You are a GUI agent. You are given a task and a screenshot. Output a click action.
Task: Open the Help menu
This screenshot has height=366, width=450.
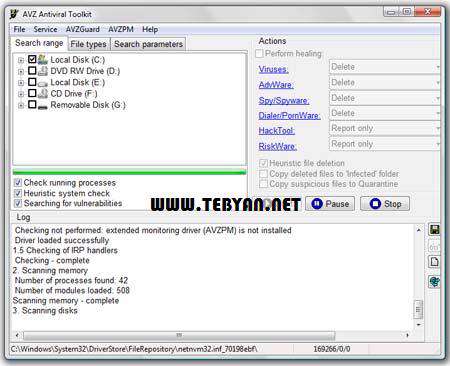pos(150,29)
